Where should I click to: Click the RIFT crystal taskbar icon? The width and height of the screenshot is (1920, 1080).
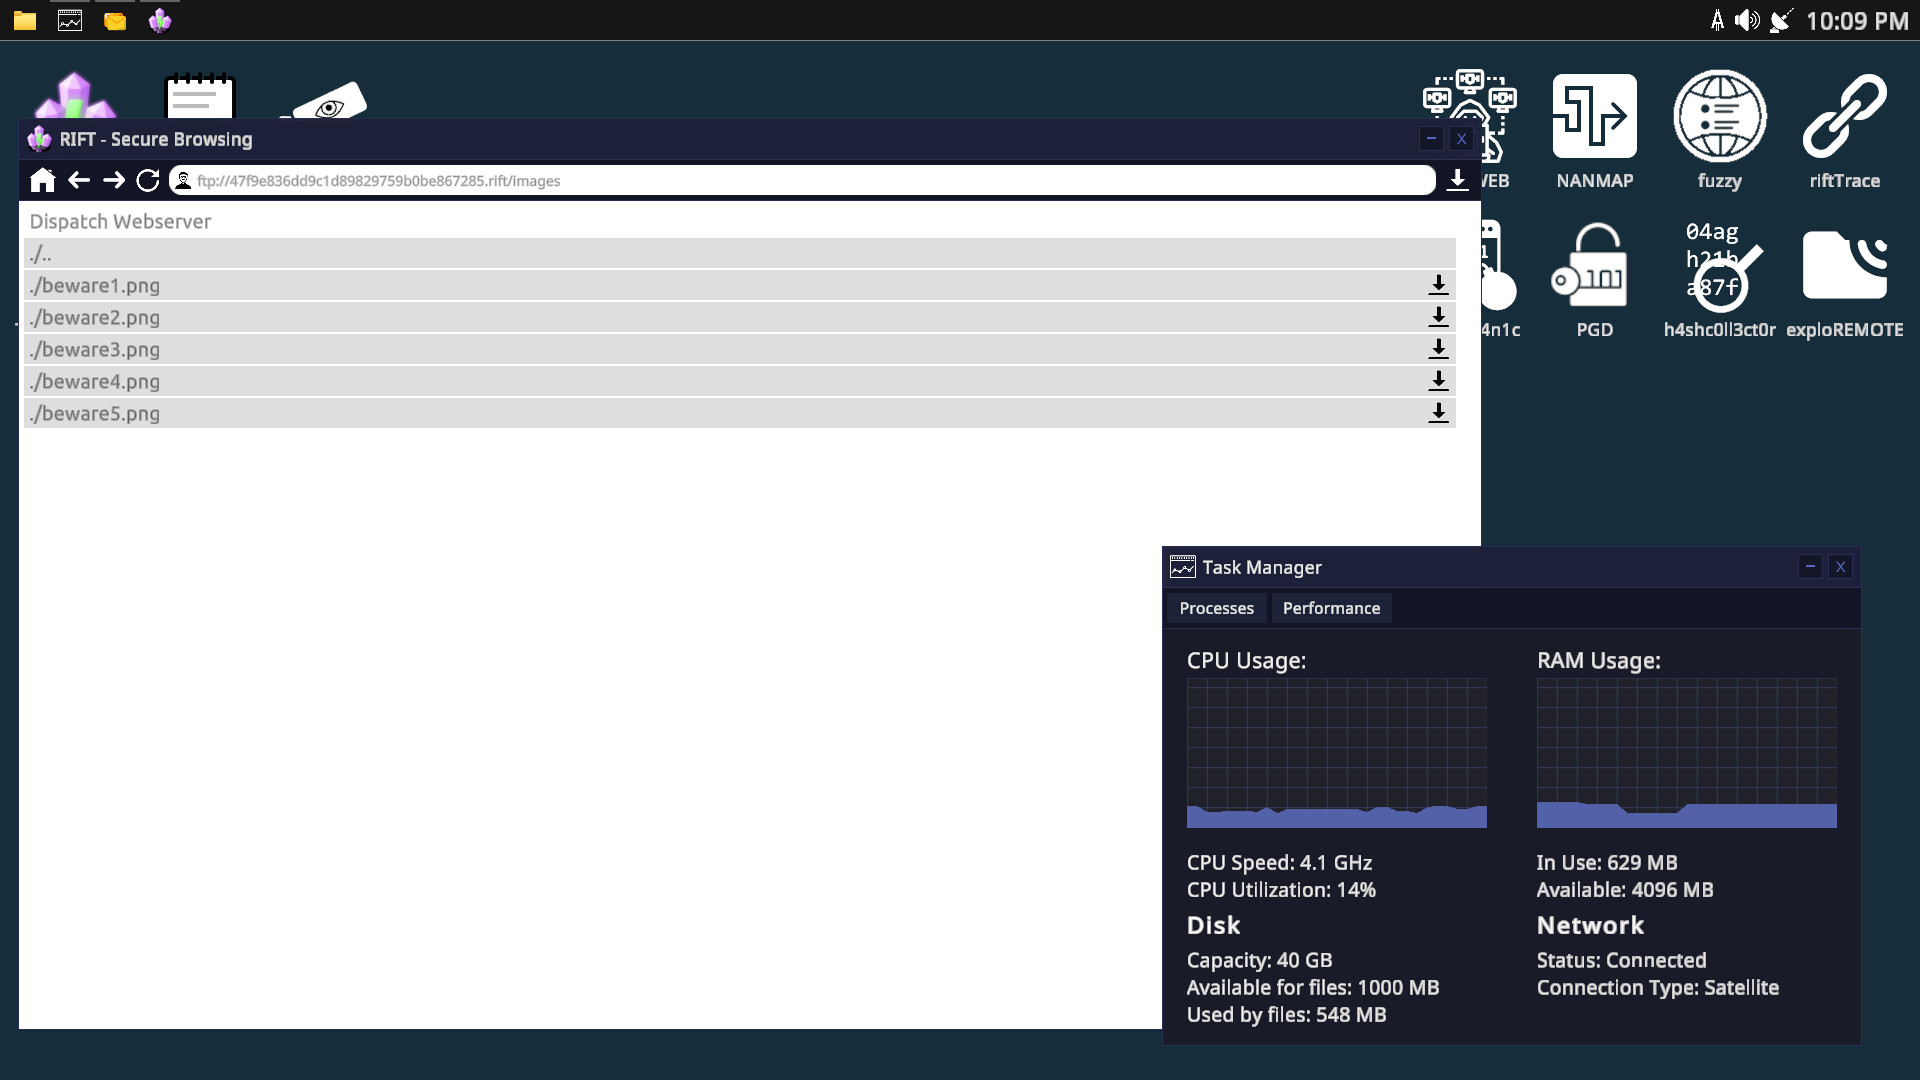pyautogui.click(x=159, y=20)
